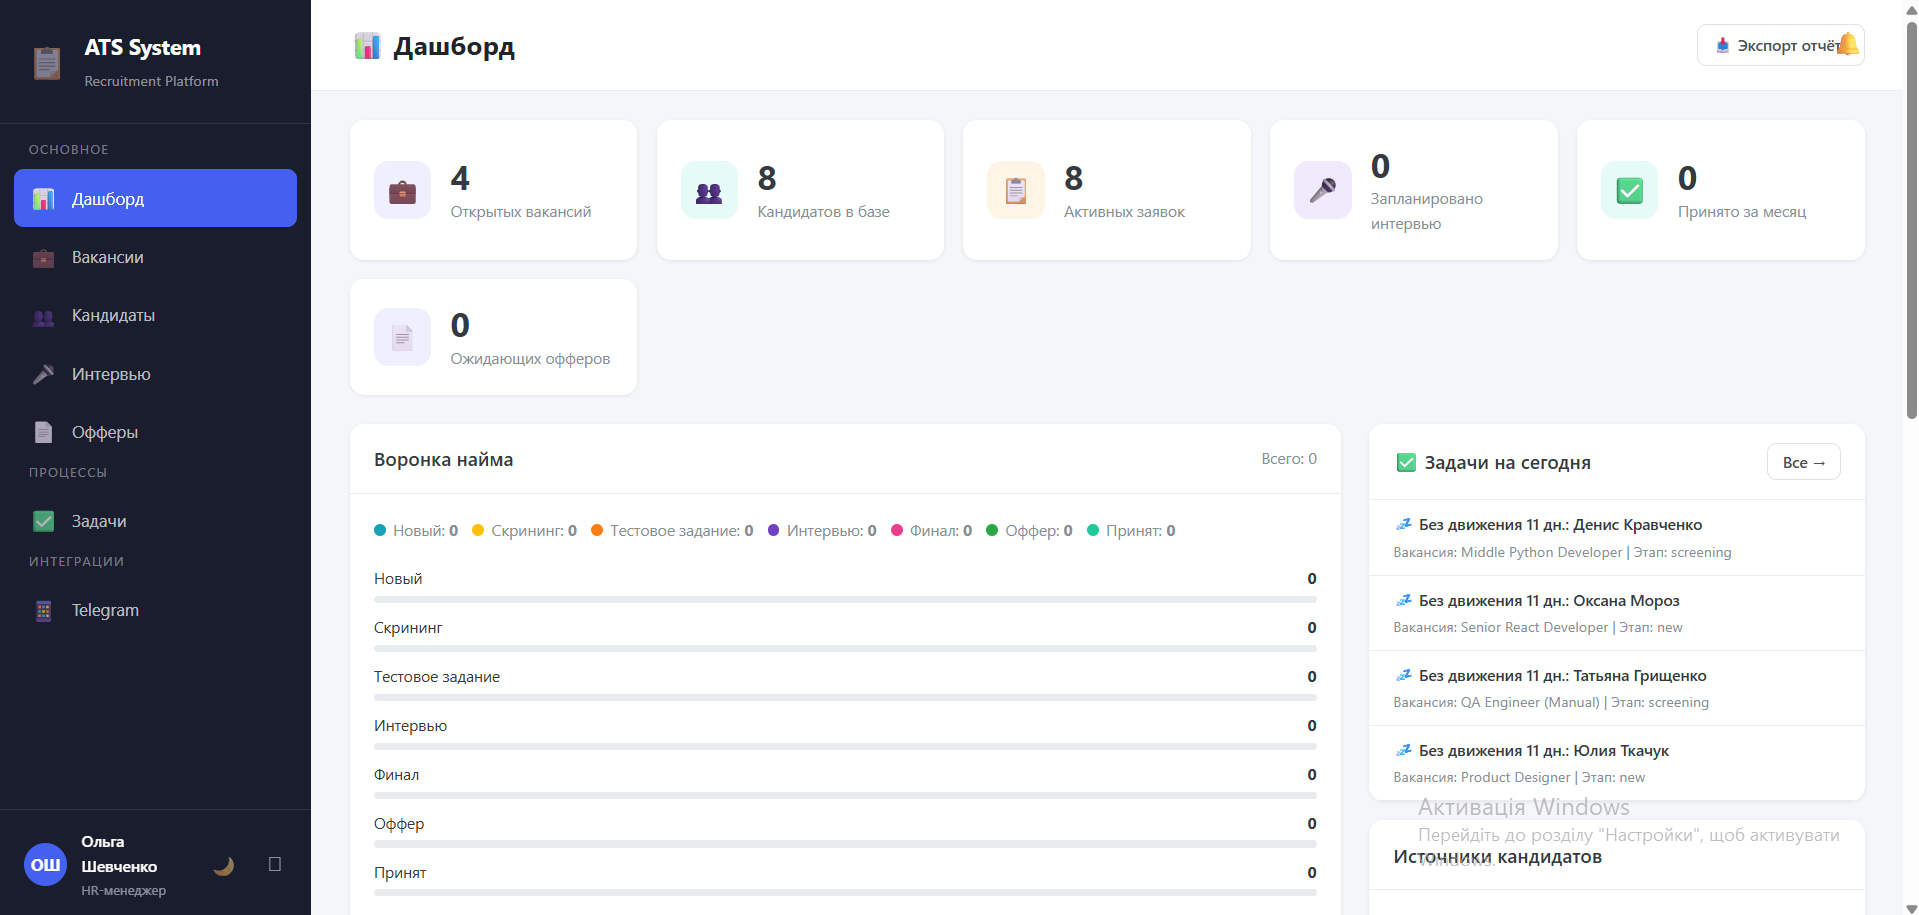Click the ОШ user avatar

(45, 865)
